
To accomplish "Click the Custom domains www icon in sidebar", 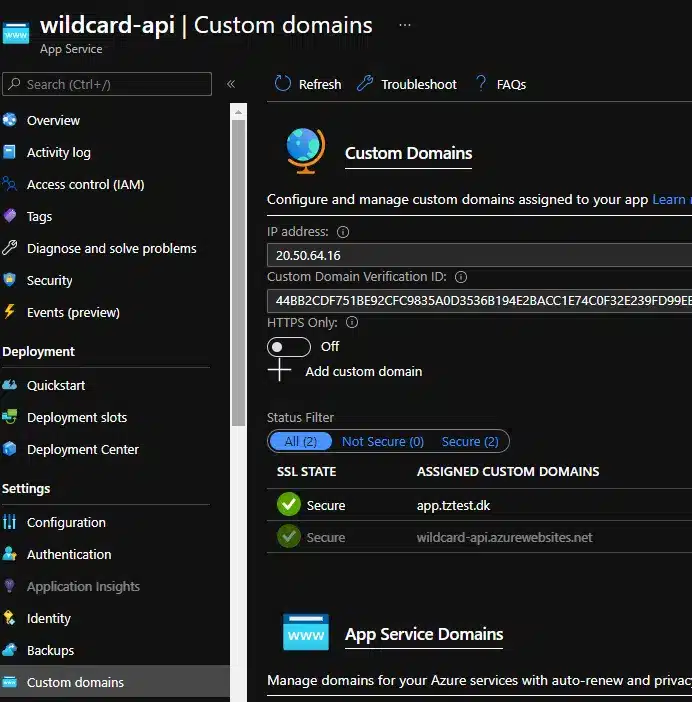I will coord(9,682).
